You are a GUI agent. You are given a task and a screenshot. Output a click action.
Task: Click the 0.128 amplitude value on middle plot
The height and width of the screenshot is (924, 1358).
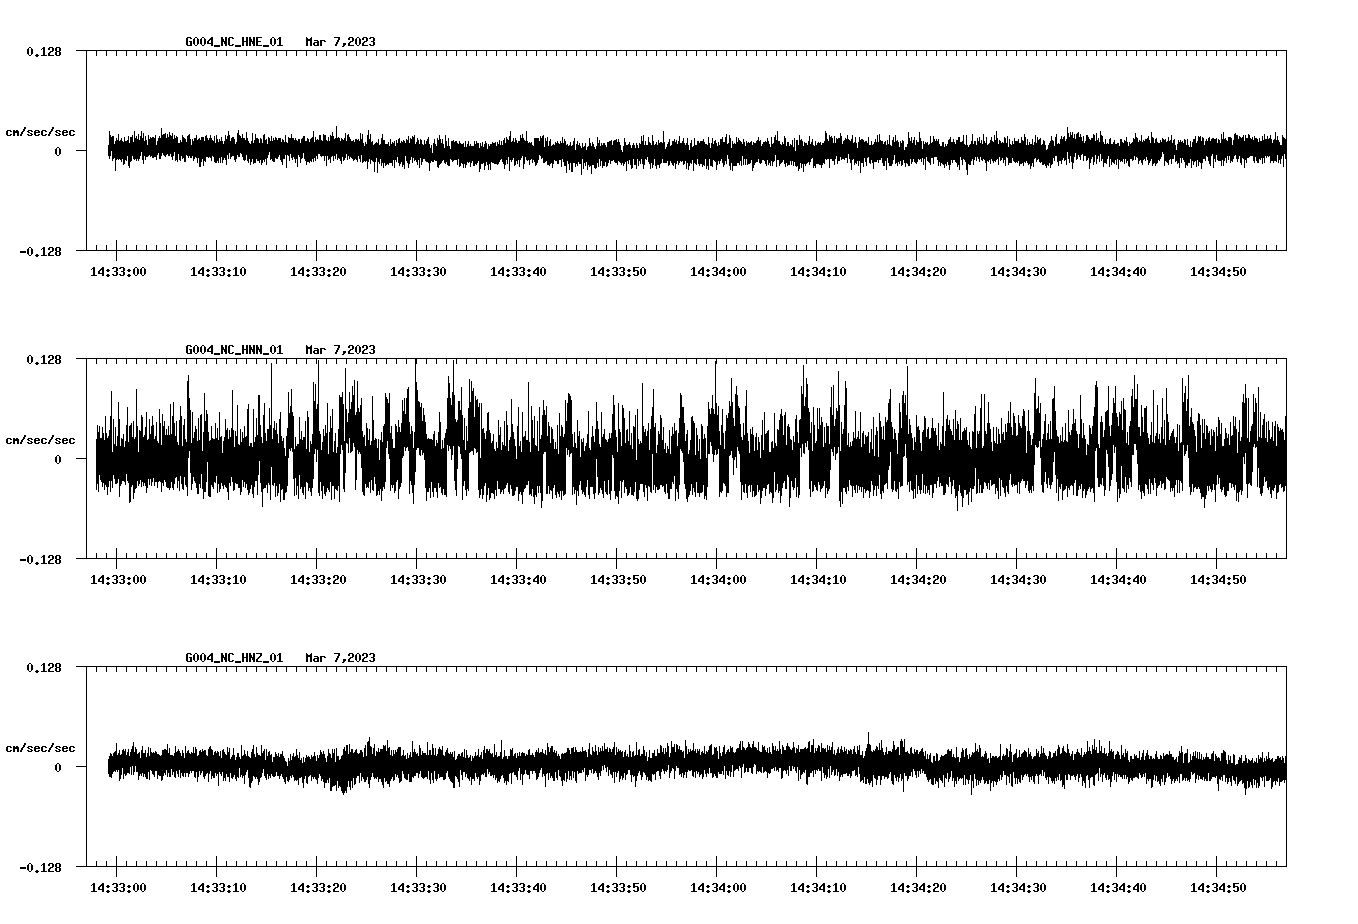point(44,358)
